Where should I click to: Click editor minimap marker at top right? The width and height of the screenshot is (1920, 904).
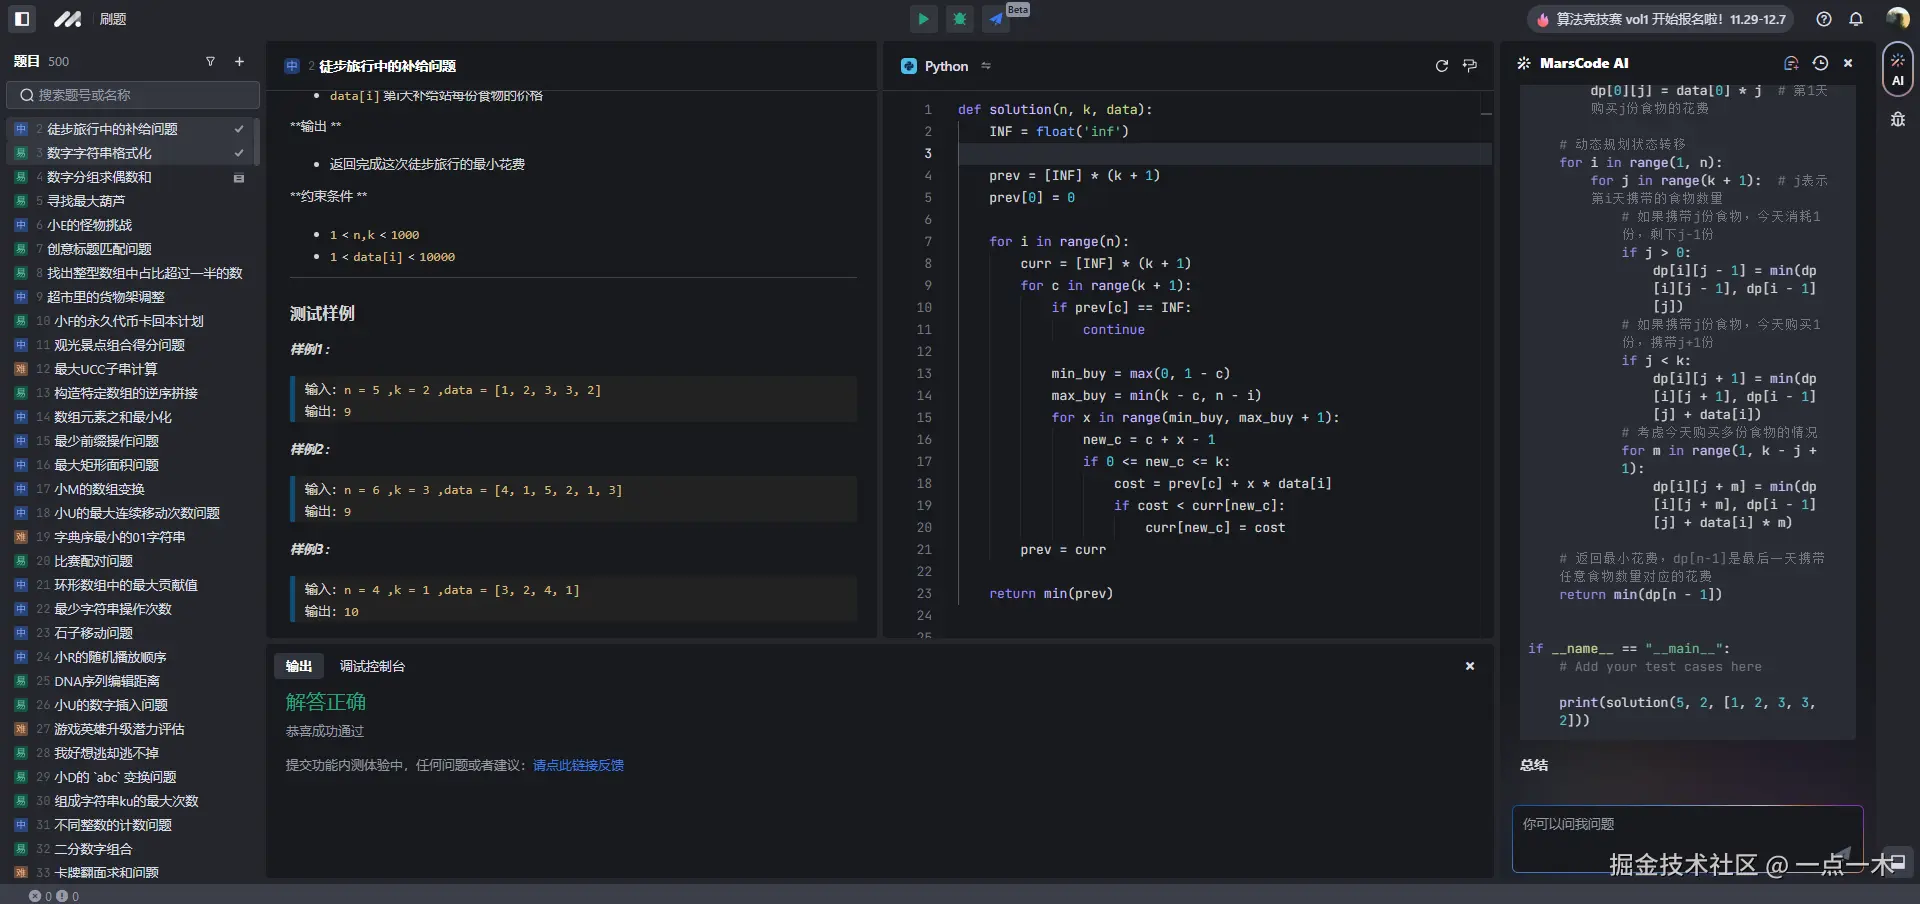tap(1486, 113)
